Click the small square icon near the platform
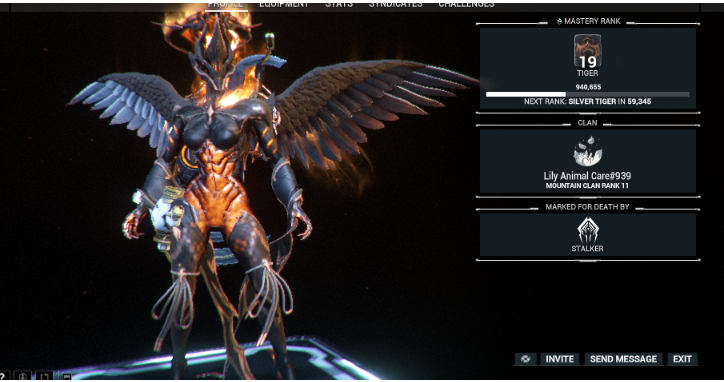The width and height of the screenshot is (724, 382). click(67, 377)
